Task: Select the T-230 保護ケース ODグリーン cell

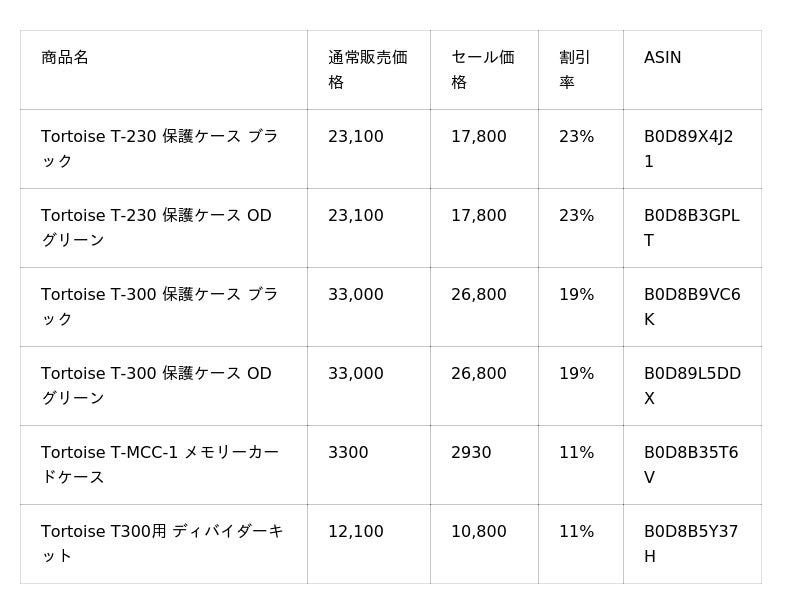Action: click(x=157, y=228)
